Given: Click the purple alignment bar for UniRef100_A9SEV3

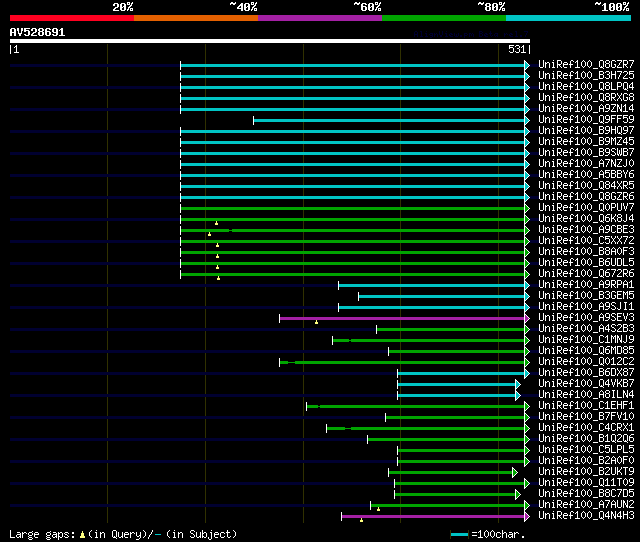Looking at the screenshot, I should coord(402,318).
